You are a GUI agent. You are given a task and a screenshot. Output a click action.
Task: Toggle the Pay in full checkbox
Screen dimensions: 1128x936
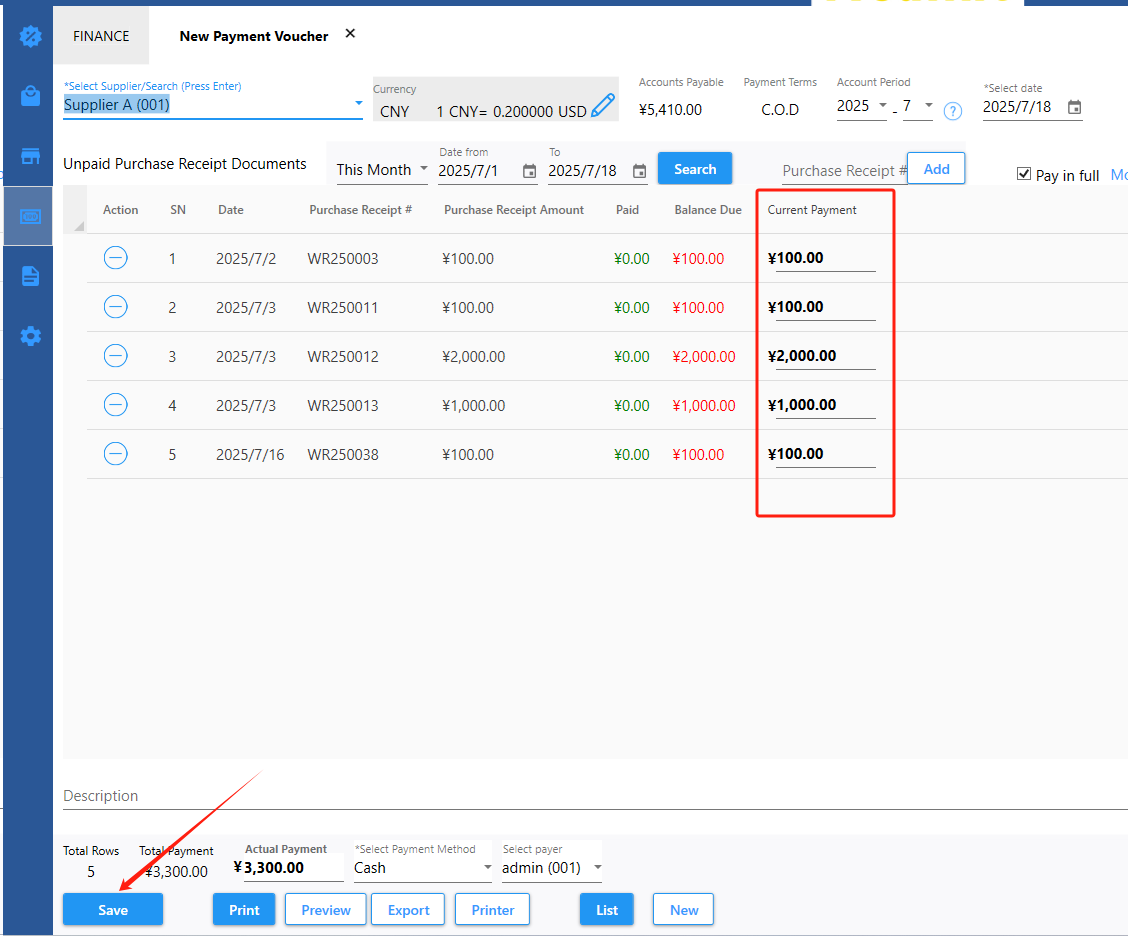pyautogui.click(x=1023, y=174)
